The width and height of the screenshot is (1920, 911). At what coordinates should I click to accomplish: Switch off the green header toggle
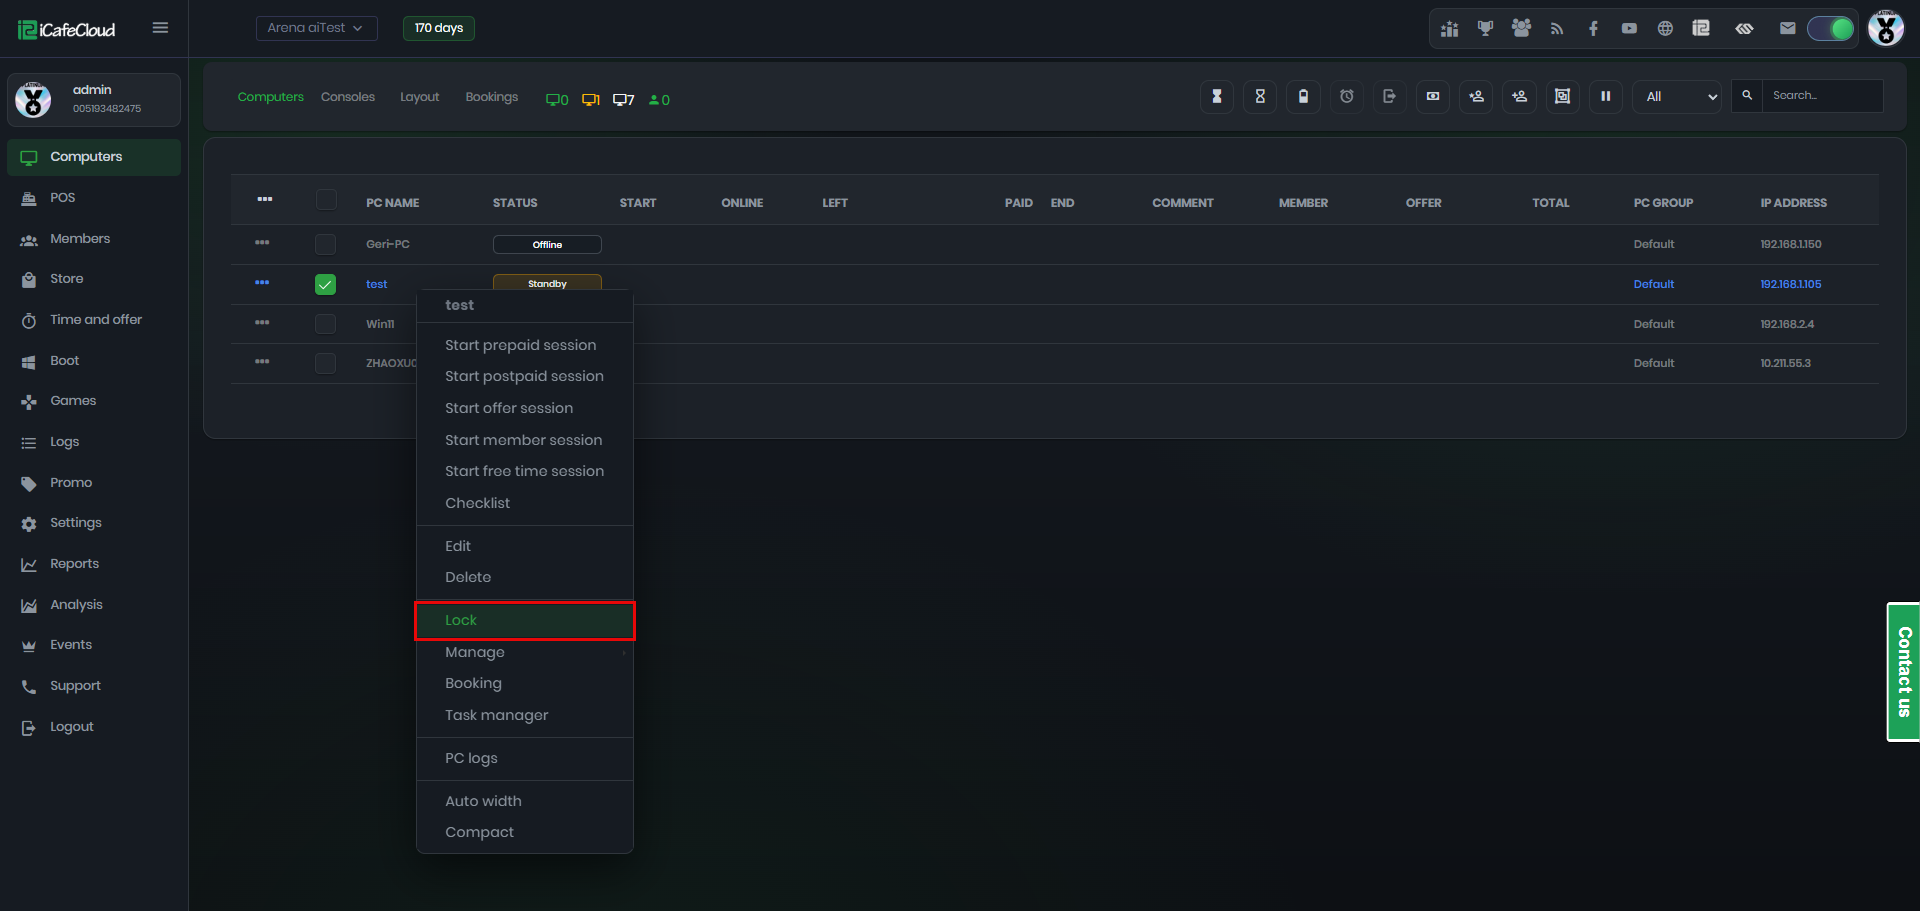coord(1830,29)
